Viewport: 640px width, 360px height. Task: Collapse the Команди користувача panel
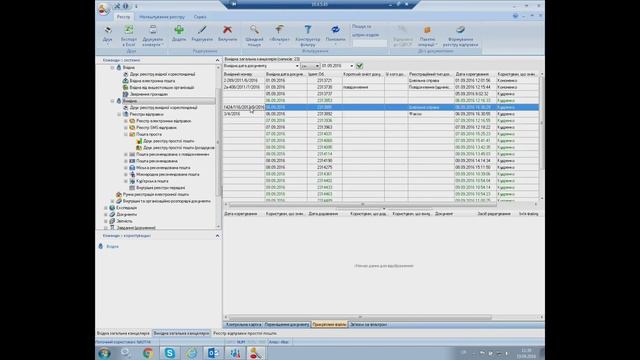(218, 236)
